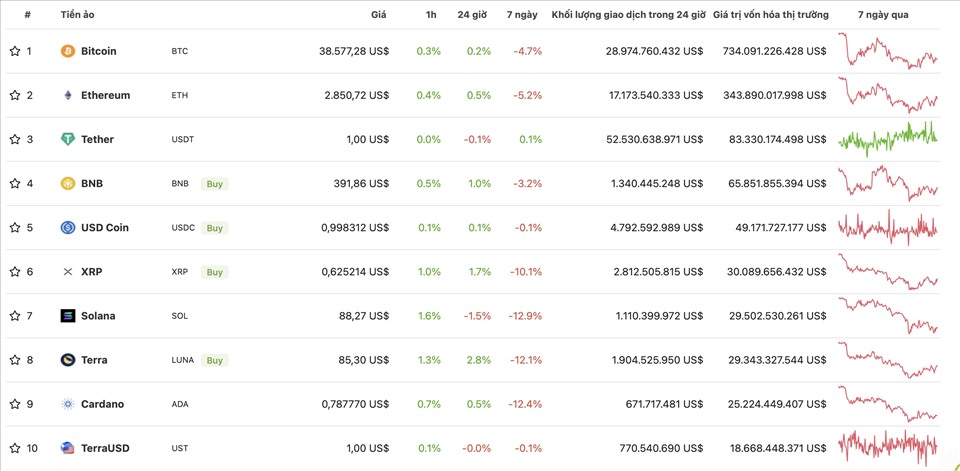The image size is (960, 471).
Task: Toggle the star next to XRP
Action: pos(15,272)
